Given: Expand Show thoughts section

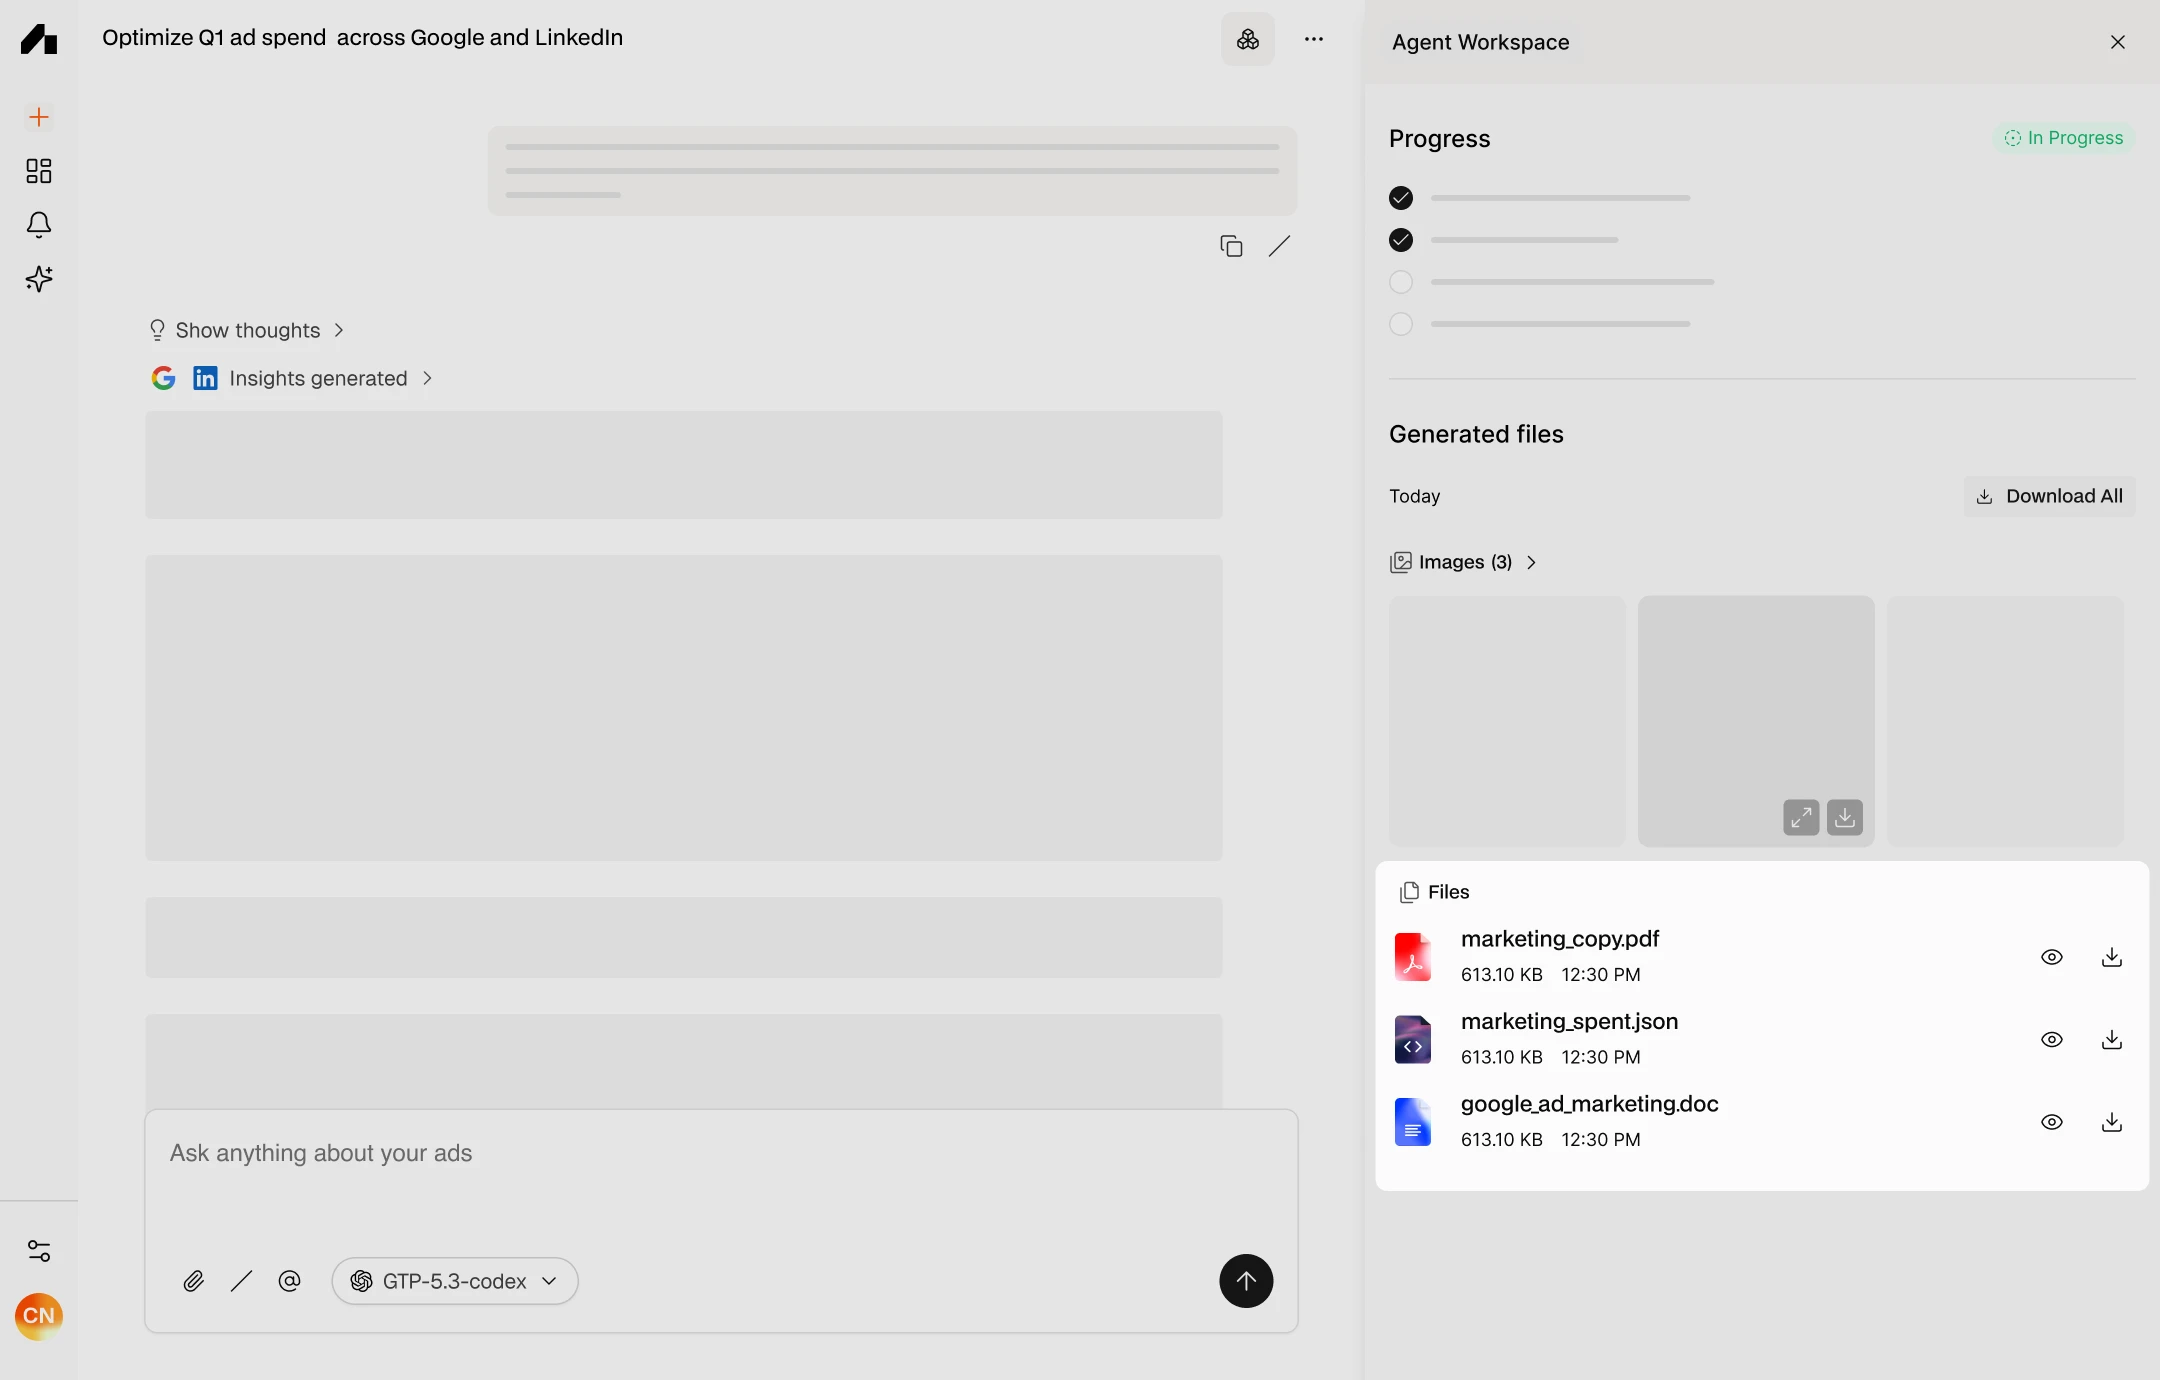Looking at the screenshot, I should tap(247, 330).
